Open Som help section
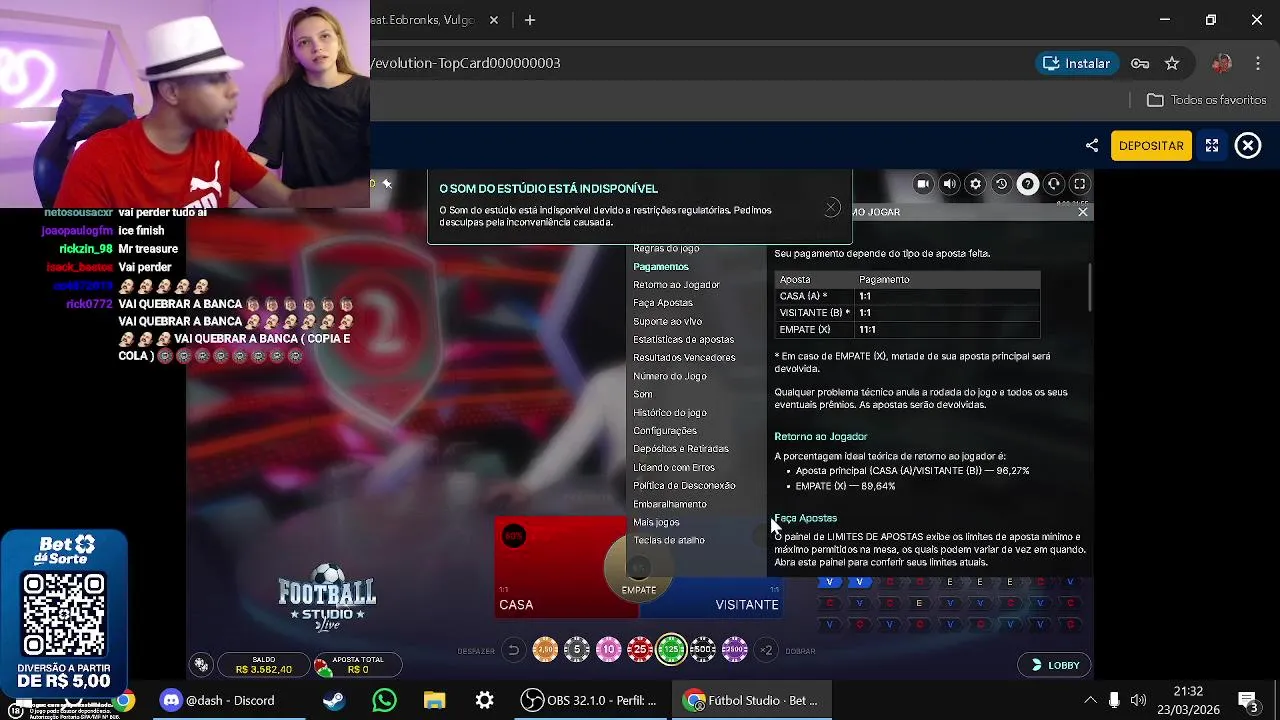 click(643, 394)
